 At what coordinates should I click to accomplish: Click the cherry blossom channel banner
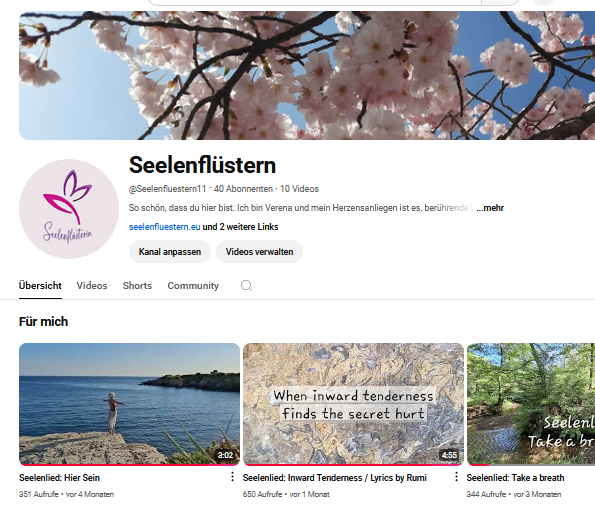[307, 75]
